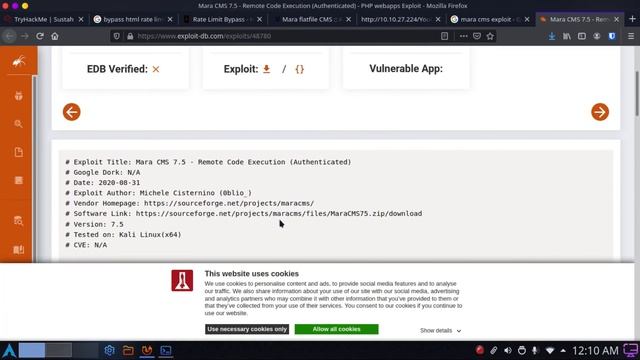Close the TryHackMe Sustah tab
This screenshot has width=640, height=360.
[x=81, y=19]
